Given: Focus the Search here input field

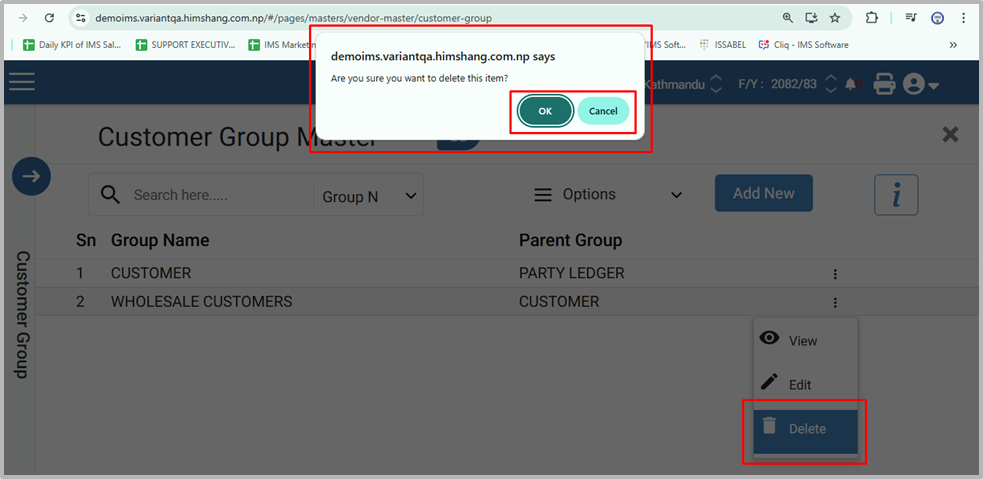Looking at the screenshot, I should click(x=218, y=196).
